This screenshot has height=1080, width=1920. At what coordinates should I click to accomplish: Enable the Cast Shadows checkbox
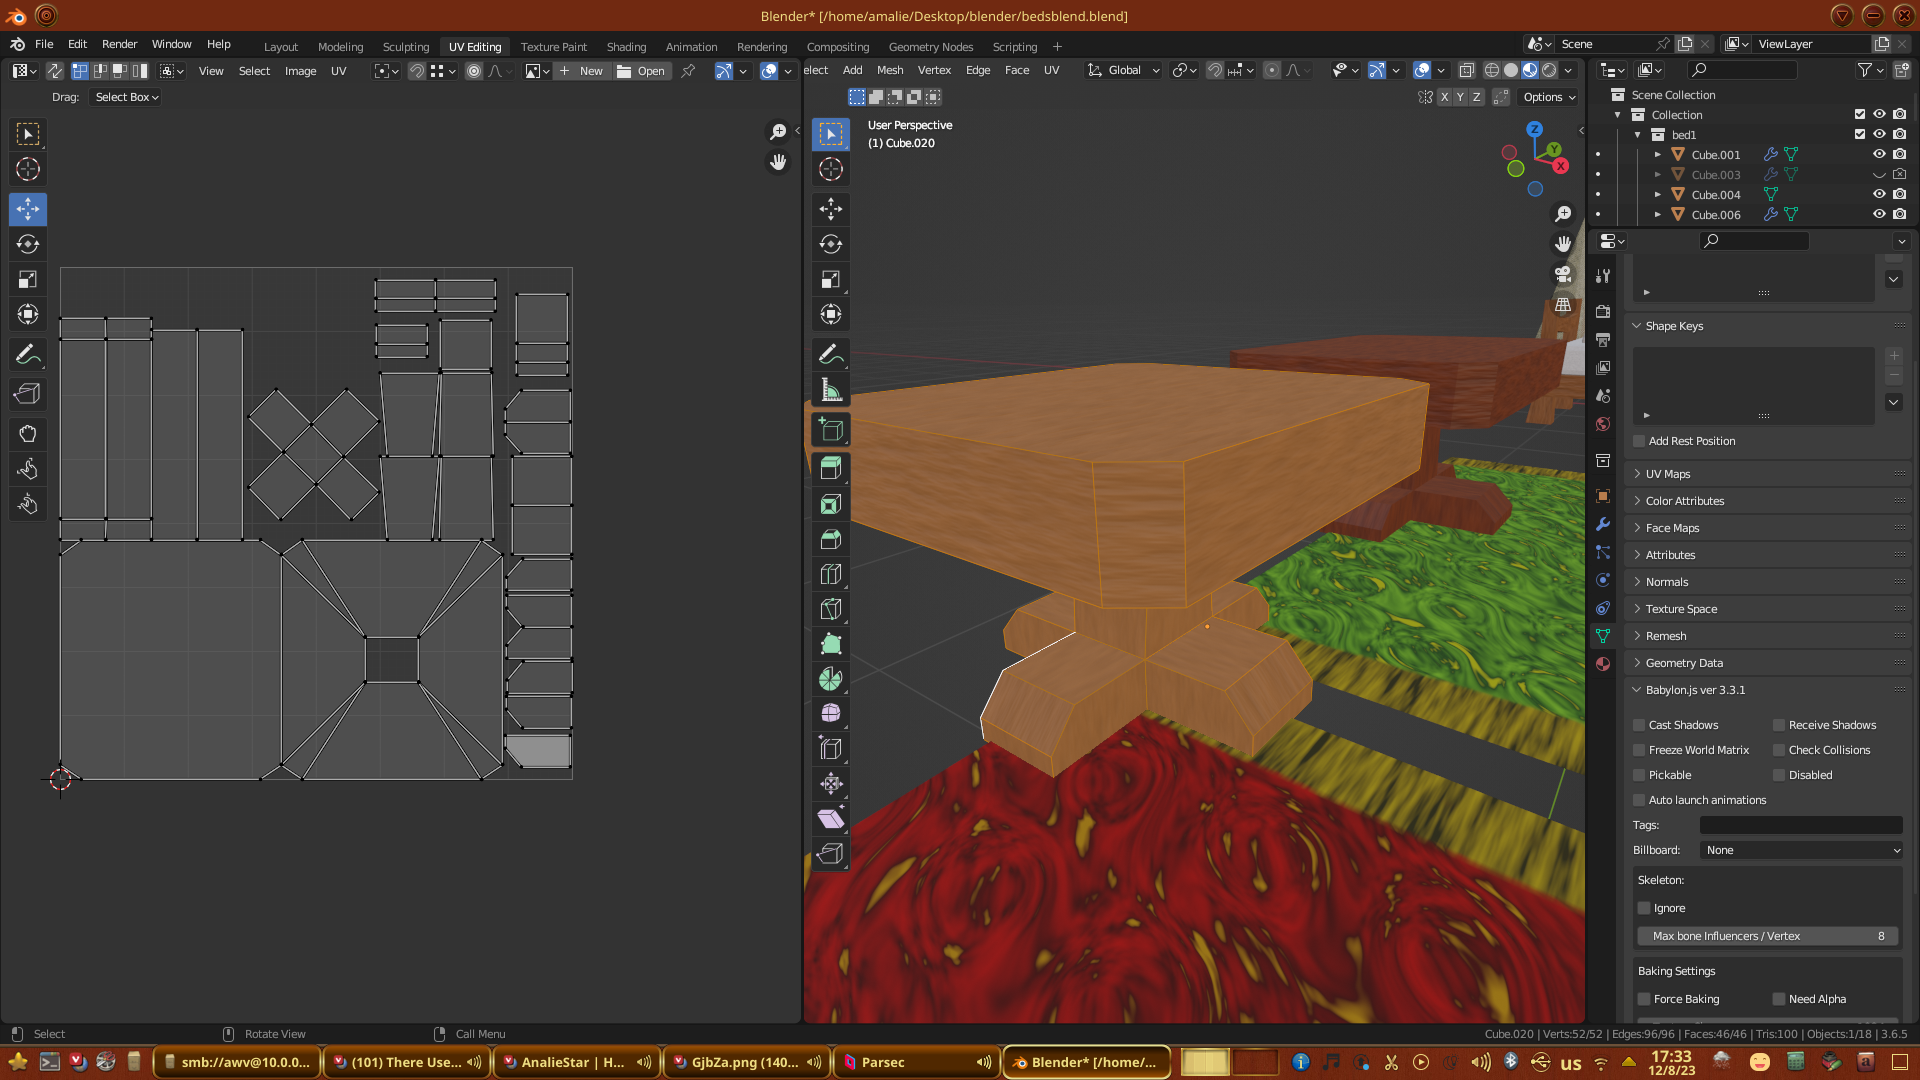[x=1639, y=725]
